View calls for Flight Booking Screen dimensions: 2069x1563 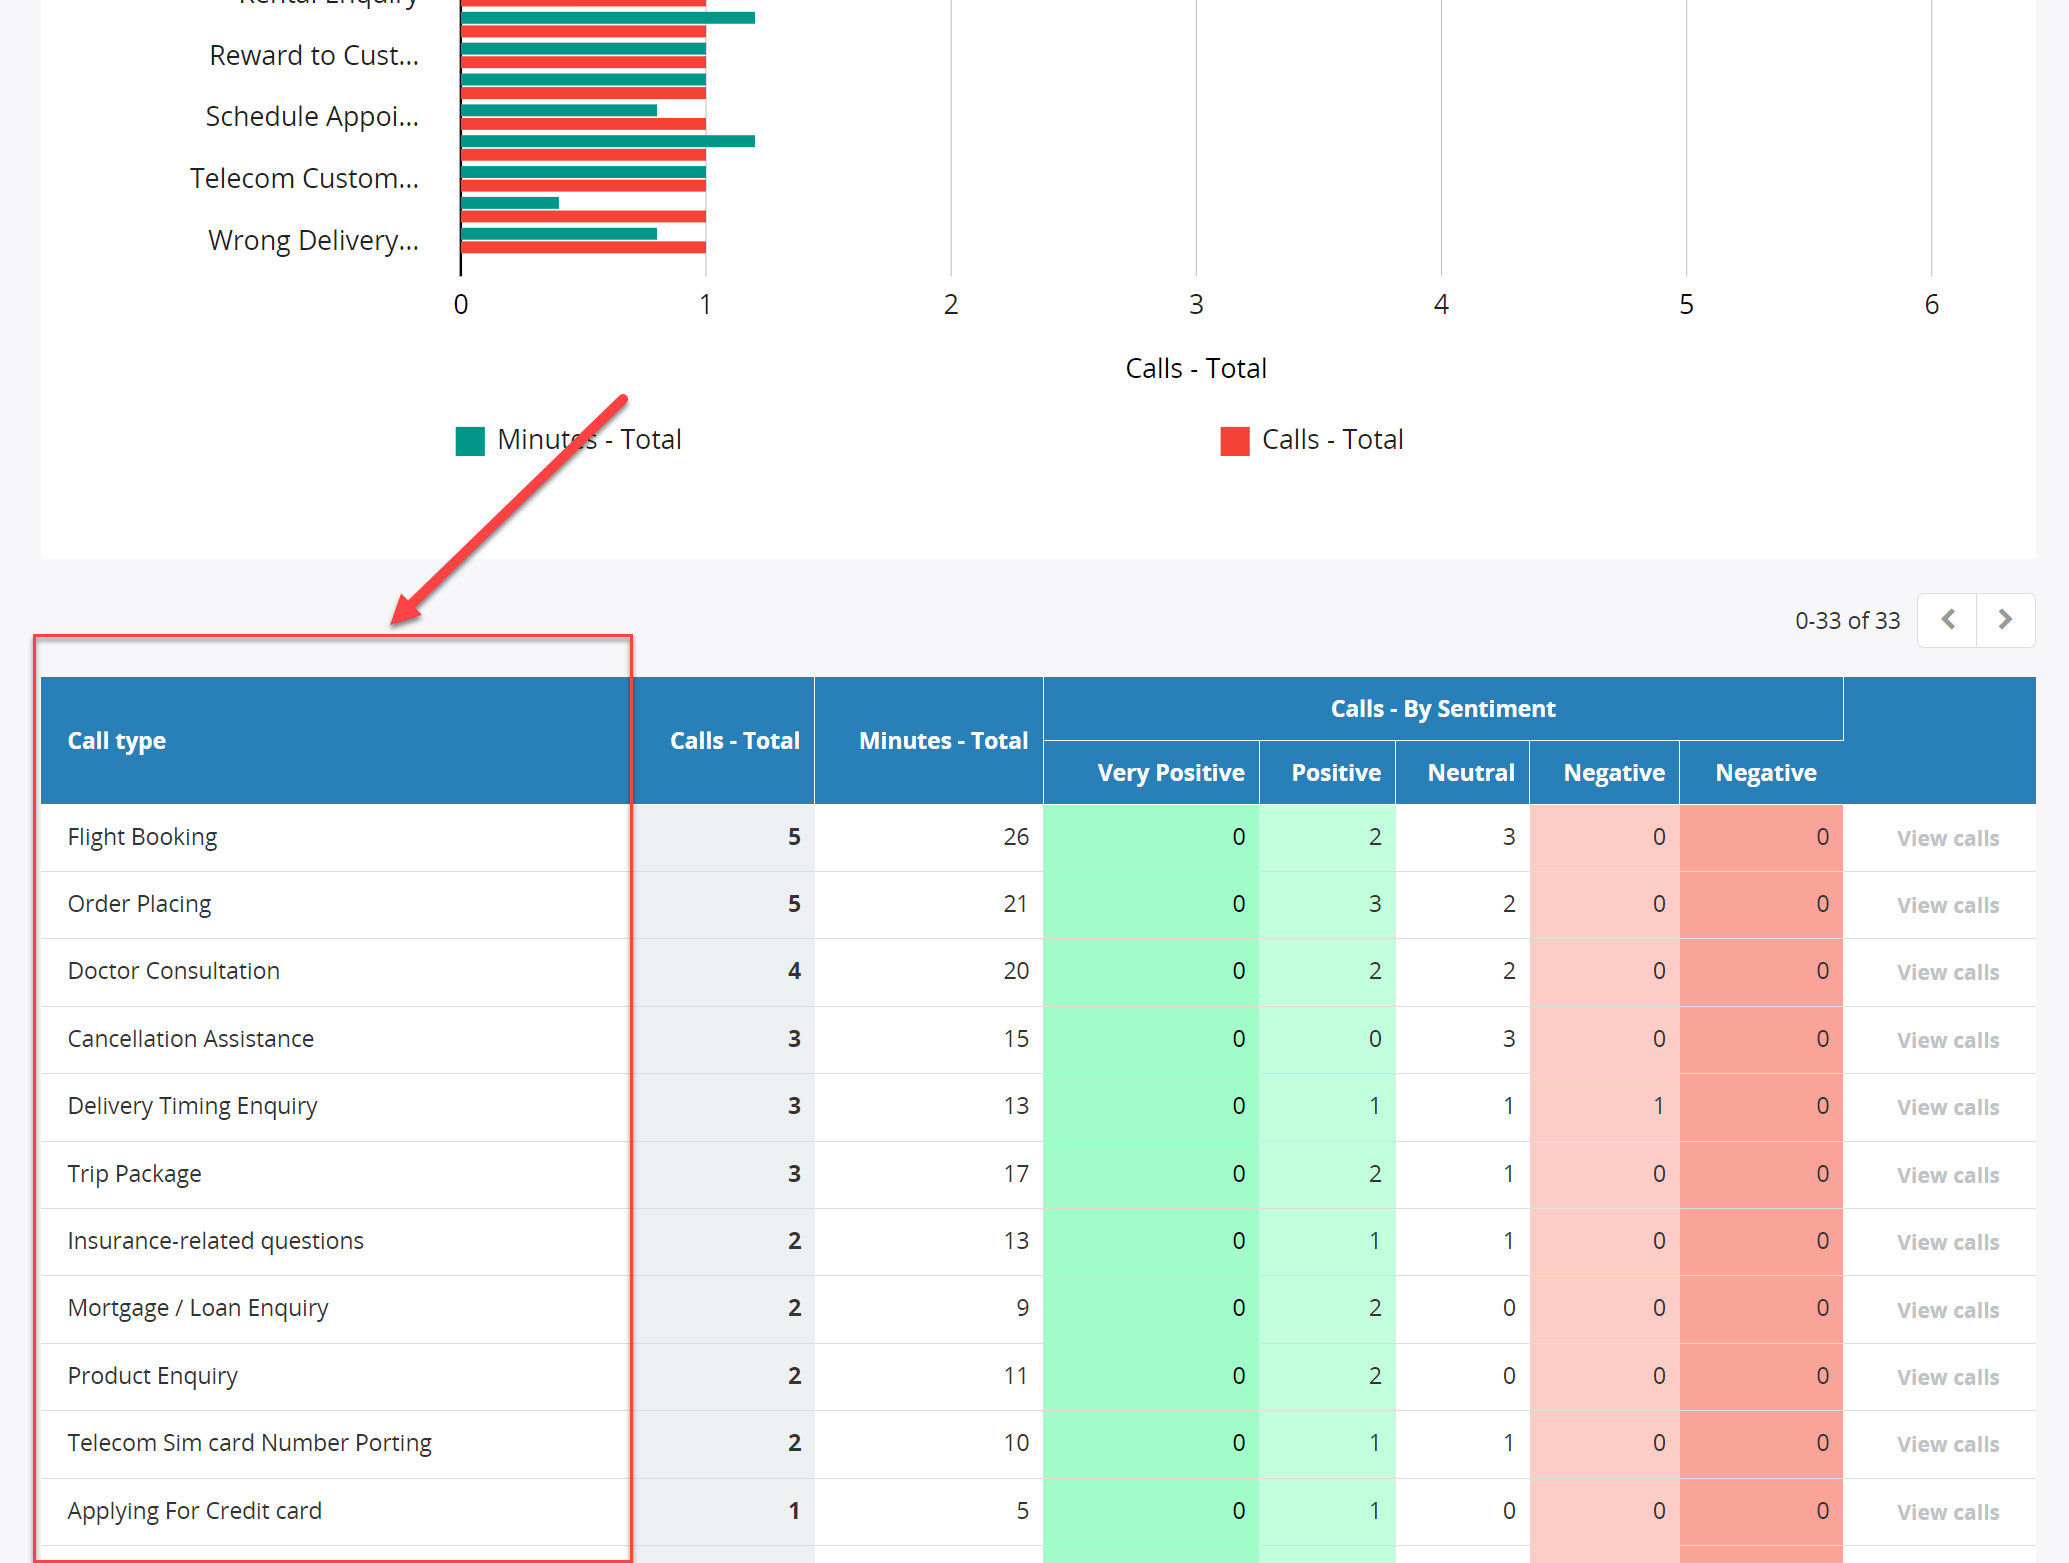pos(1948,838)
